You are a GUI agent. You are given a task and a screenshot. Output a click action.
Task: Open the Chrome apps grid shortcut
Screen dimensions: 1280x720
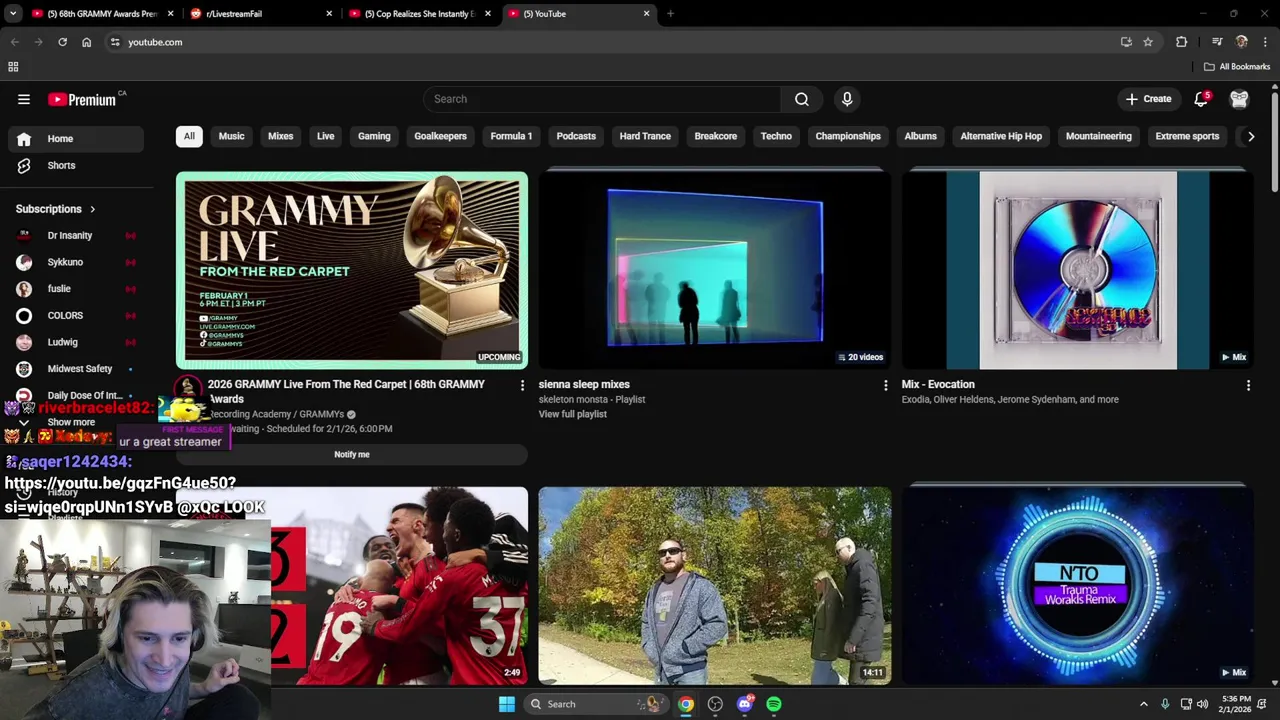coord(13,67)
